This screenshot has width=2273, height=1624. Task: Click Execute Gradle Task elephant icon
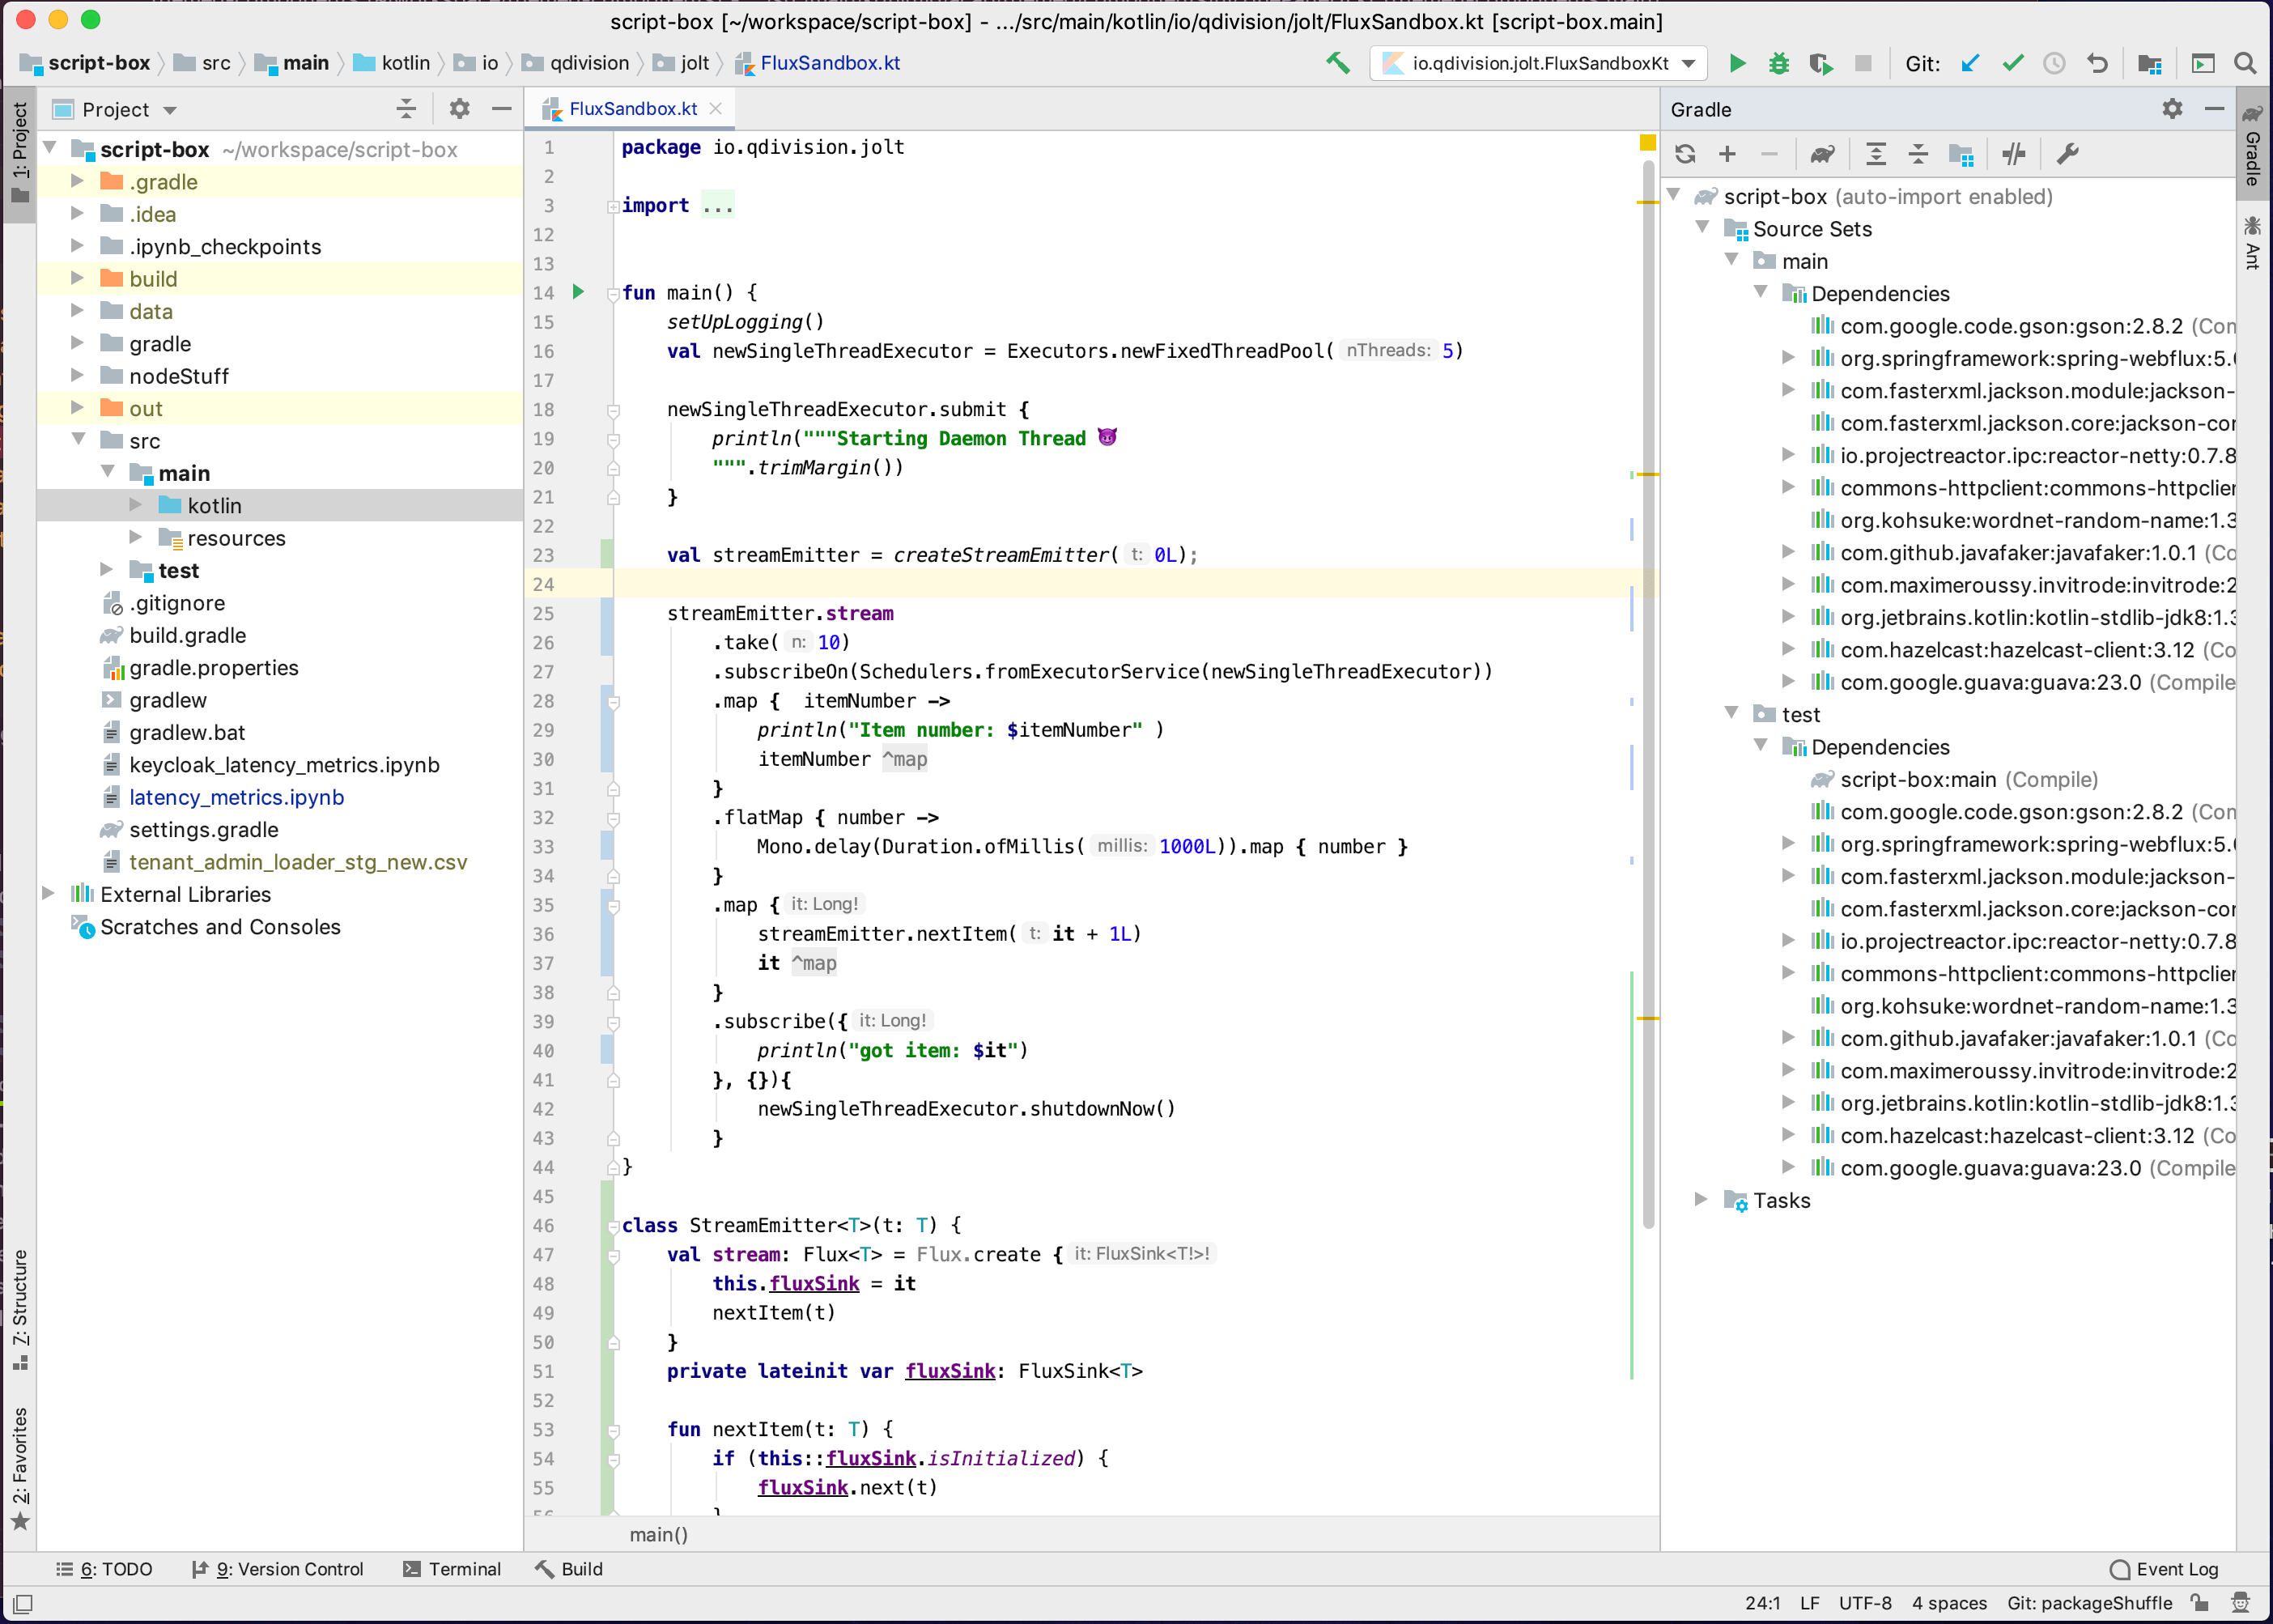(1822, 154)
